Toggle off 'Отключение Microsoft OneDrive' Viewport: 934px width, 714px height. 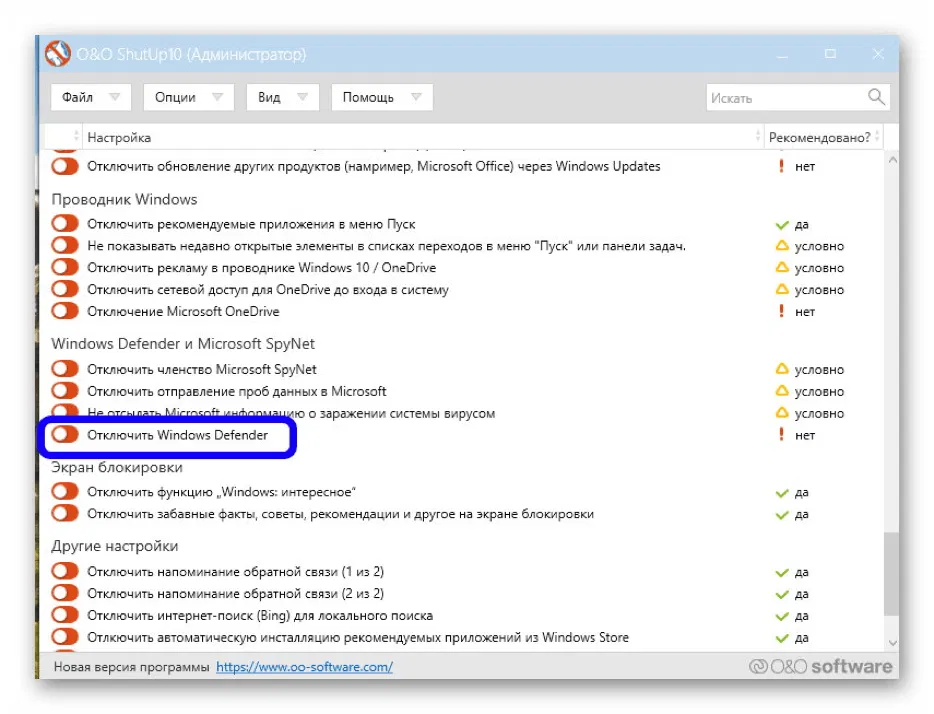64,311
